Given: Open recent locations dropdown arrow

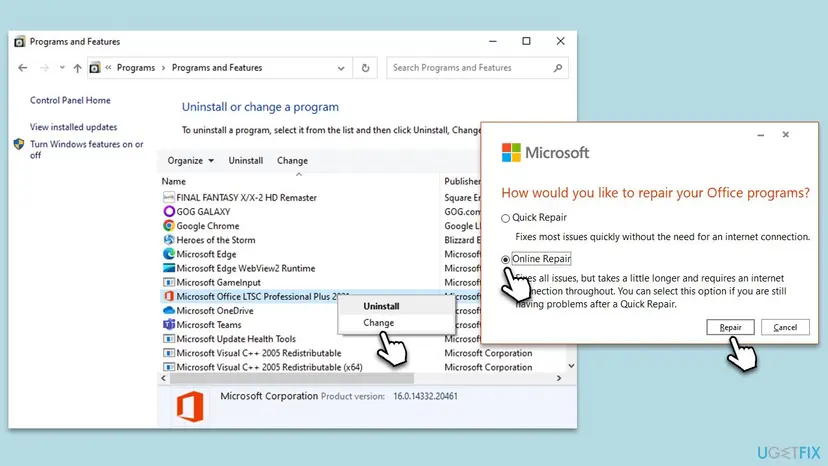Looking at the screenshot, I should tap(62, 68).
